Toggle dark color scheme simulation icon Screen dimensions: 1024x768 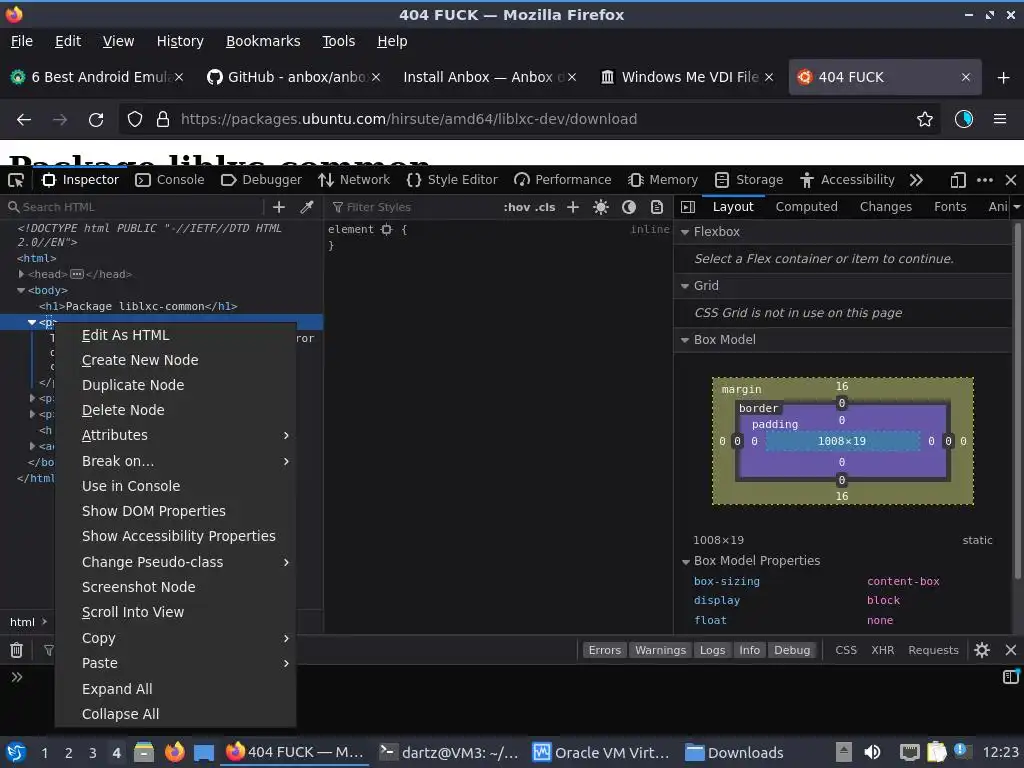[629, 207]
